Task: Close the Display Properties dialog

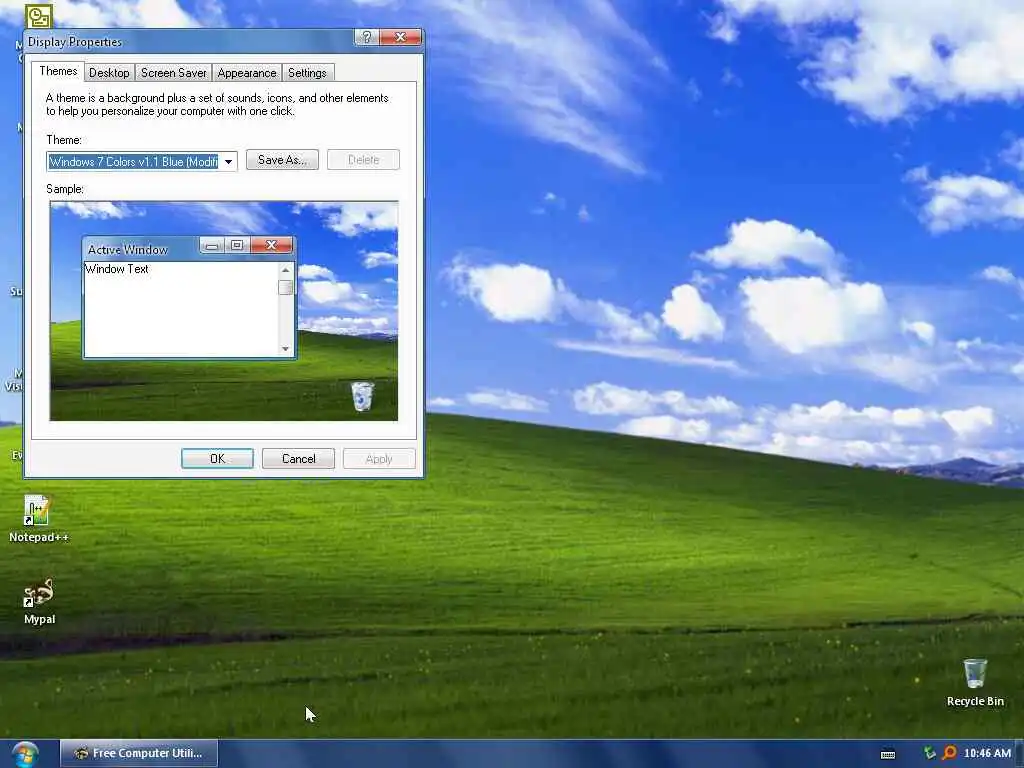Action: 400,37
